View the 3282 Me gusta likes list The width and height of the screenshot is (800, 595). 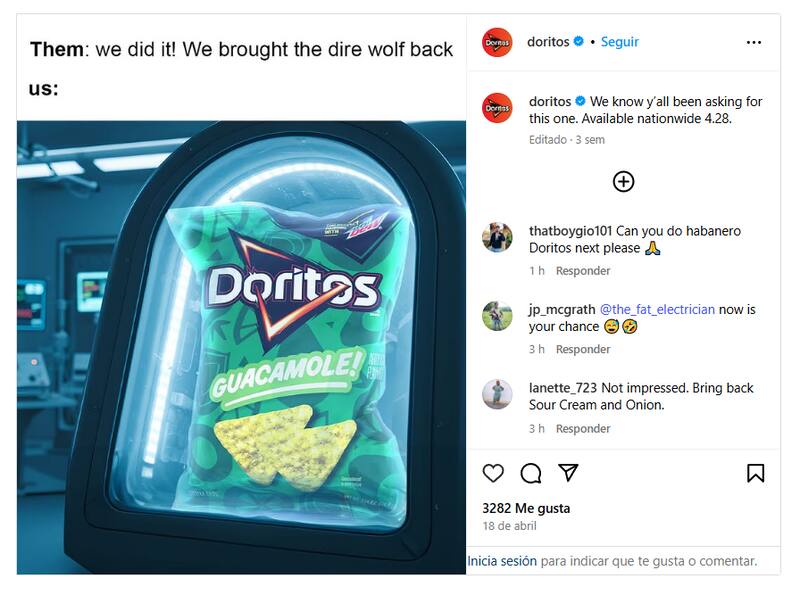(x=526, y=508)
